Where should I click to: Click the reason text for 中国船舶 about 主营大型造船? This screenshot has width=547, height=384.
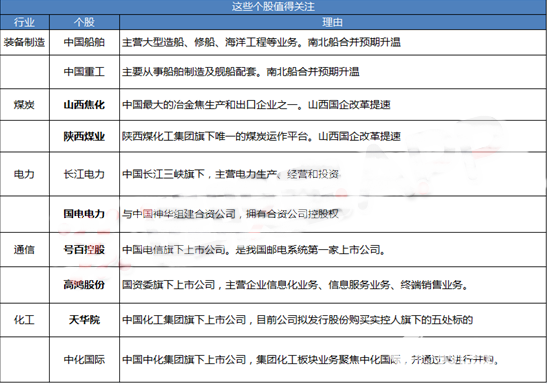tap(261, 42)
